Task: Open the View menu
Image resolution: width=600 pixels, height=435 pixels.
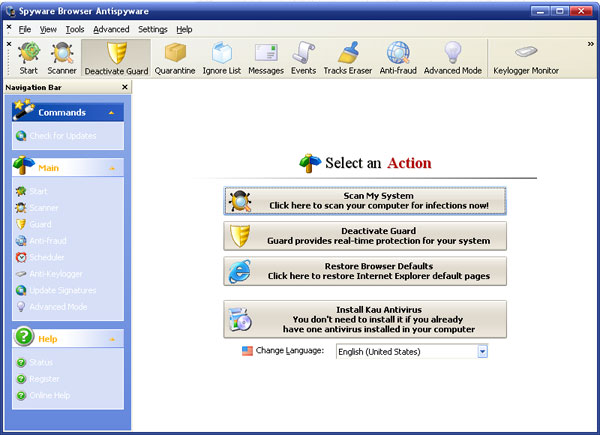Action: (48, 29)
